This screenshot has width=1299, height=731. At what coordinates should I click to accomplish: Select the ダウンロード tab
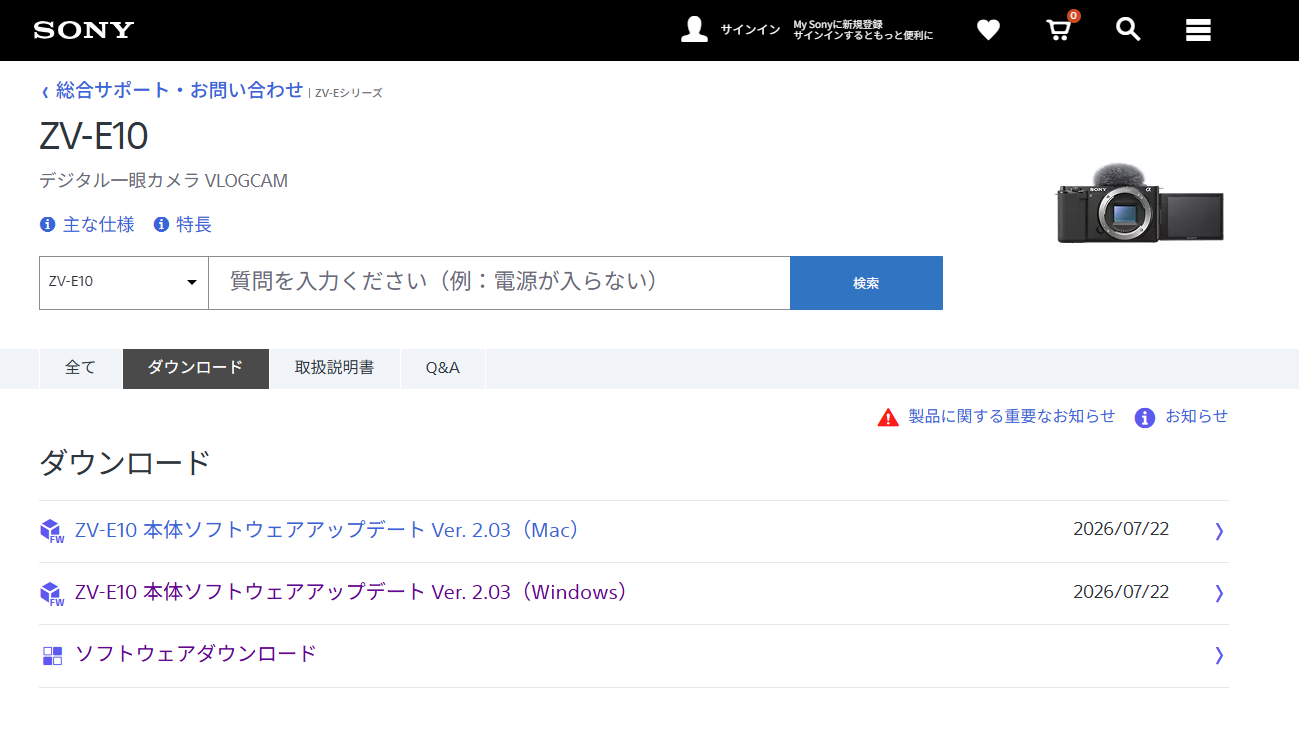[195, 368]
